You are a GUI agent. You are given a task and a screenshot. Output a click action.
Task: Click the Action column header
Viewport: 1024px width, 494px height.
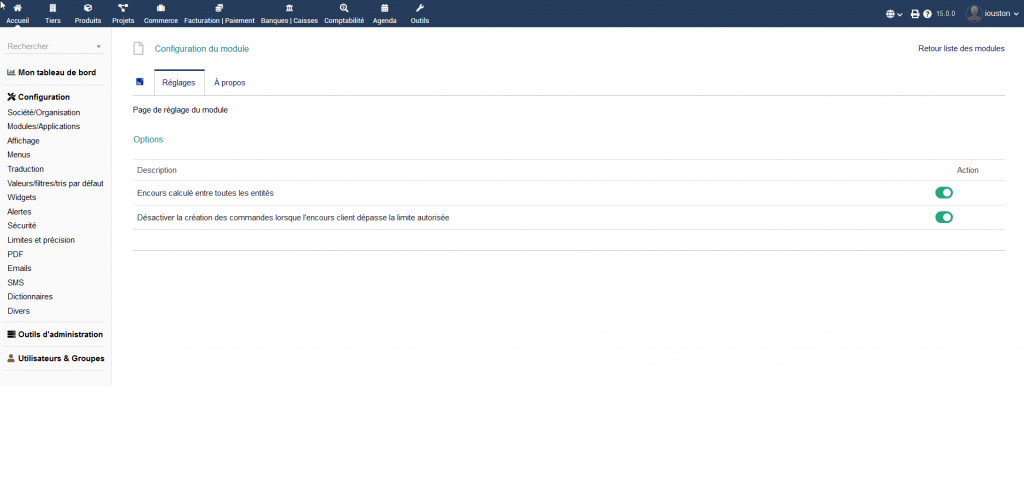click(968, 170)
